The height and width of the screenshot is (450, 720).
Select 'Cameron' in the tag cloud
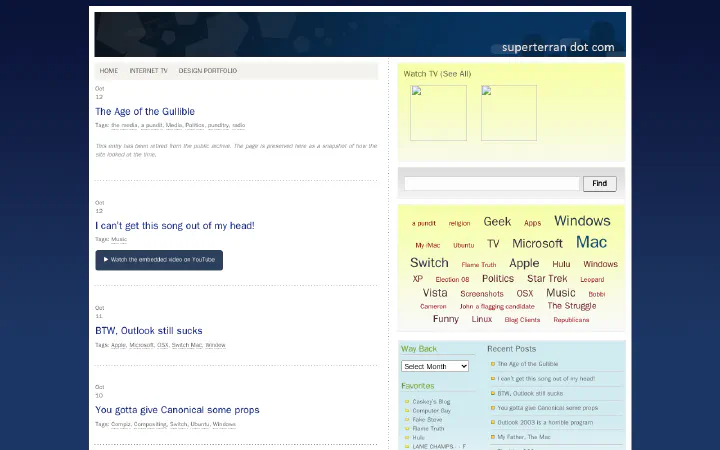click(433, 307)
